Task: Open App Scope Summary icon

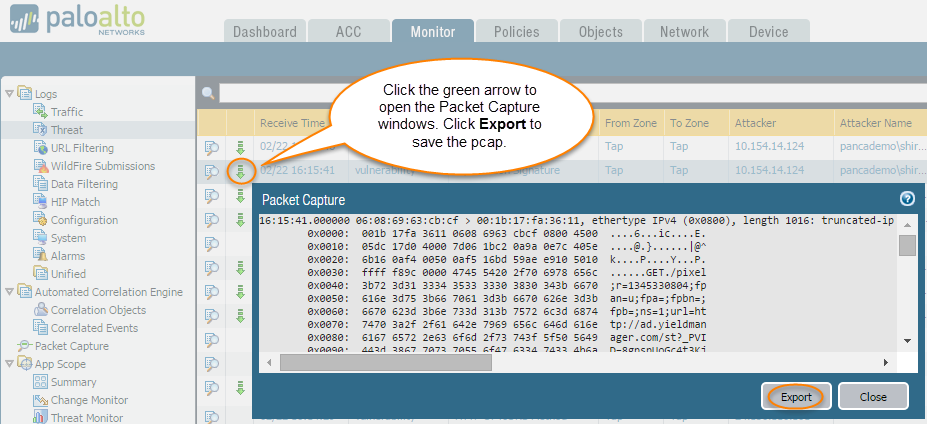Action: click(40, 382)
